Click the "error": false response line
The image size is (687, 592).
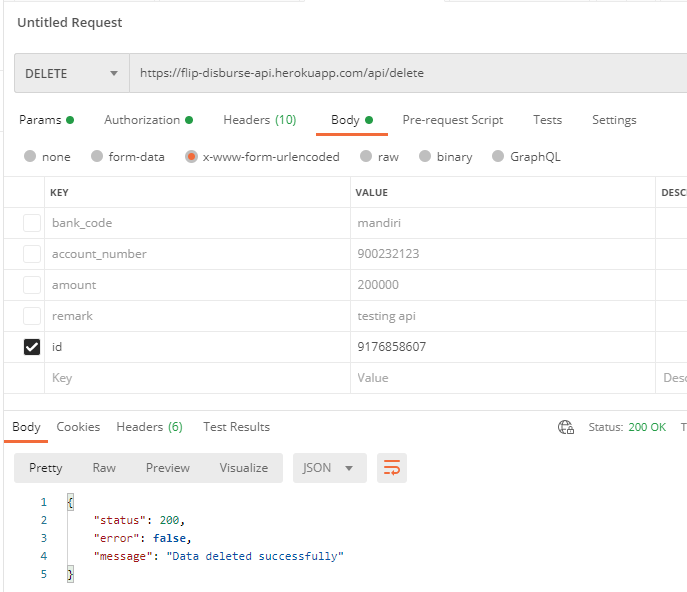(142, 538)
